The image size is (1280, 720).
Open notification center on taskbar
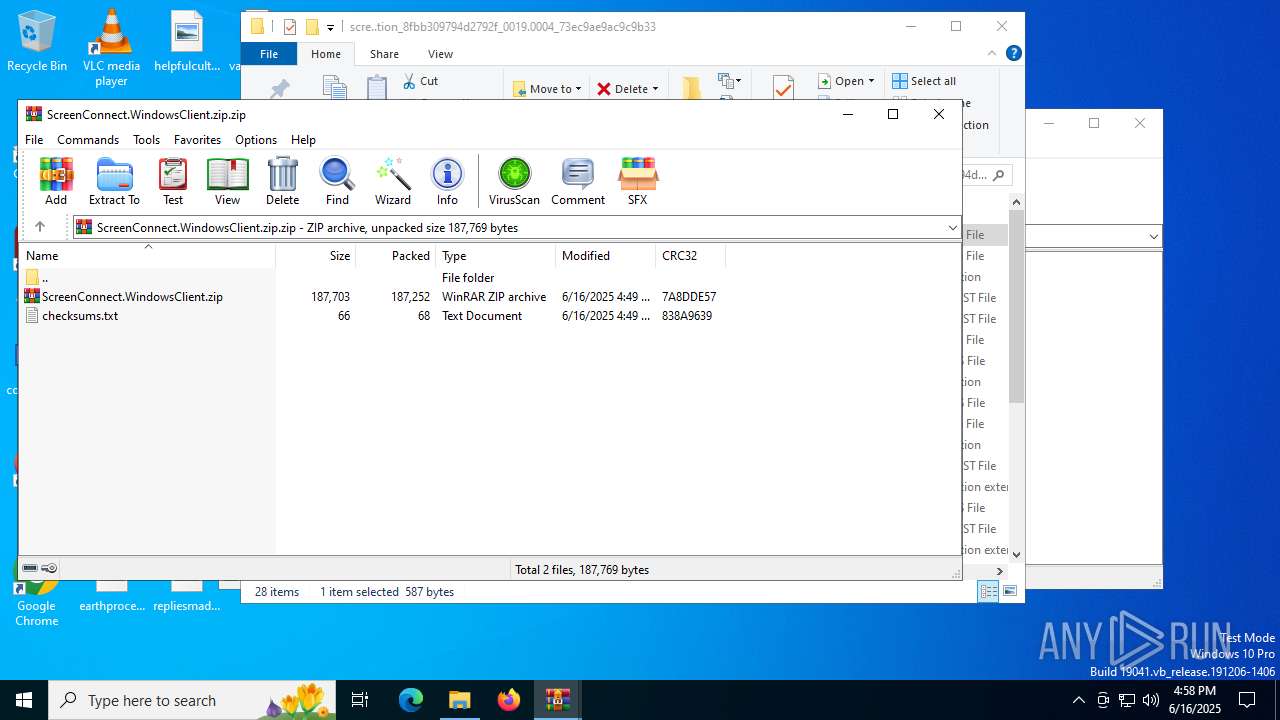1247,700
